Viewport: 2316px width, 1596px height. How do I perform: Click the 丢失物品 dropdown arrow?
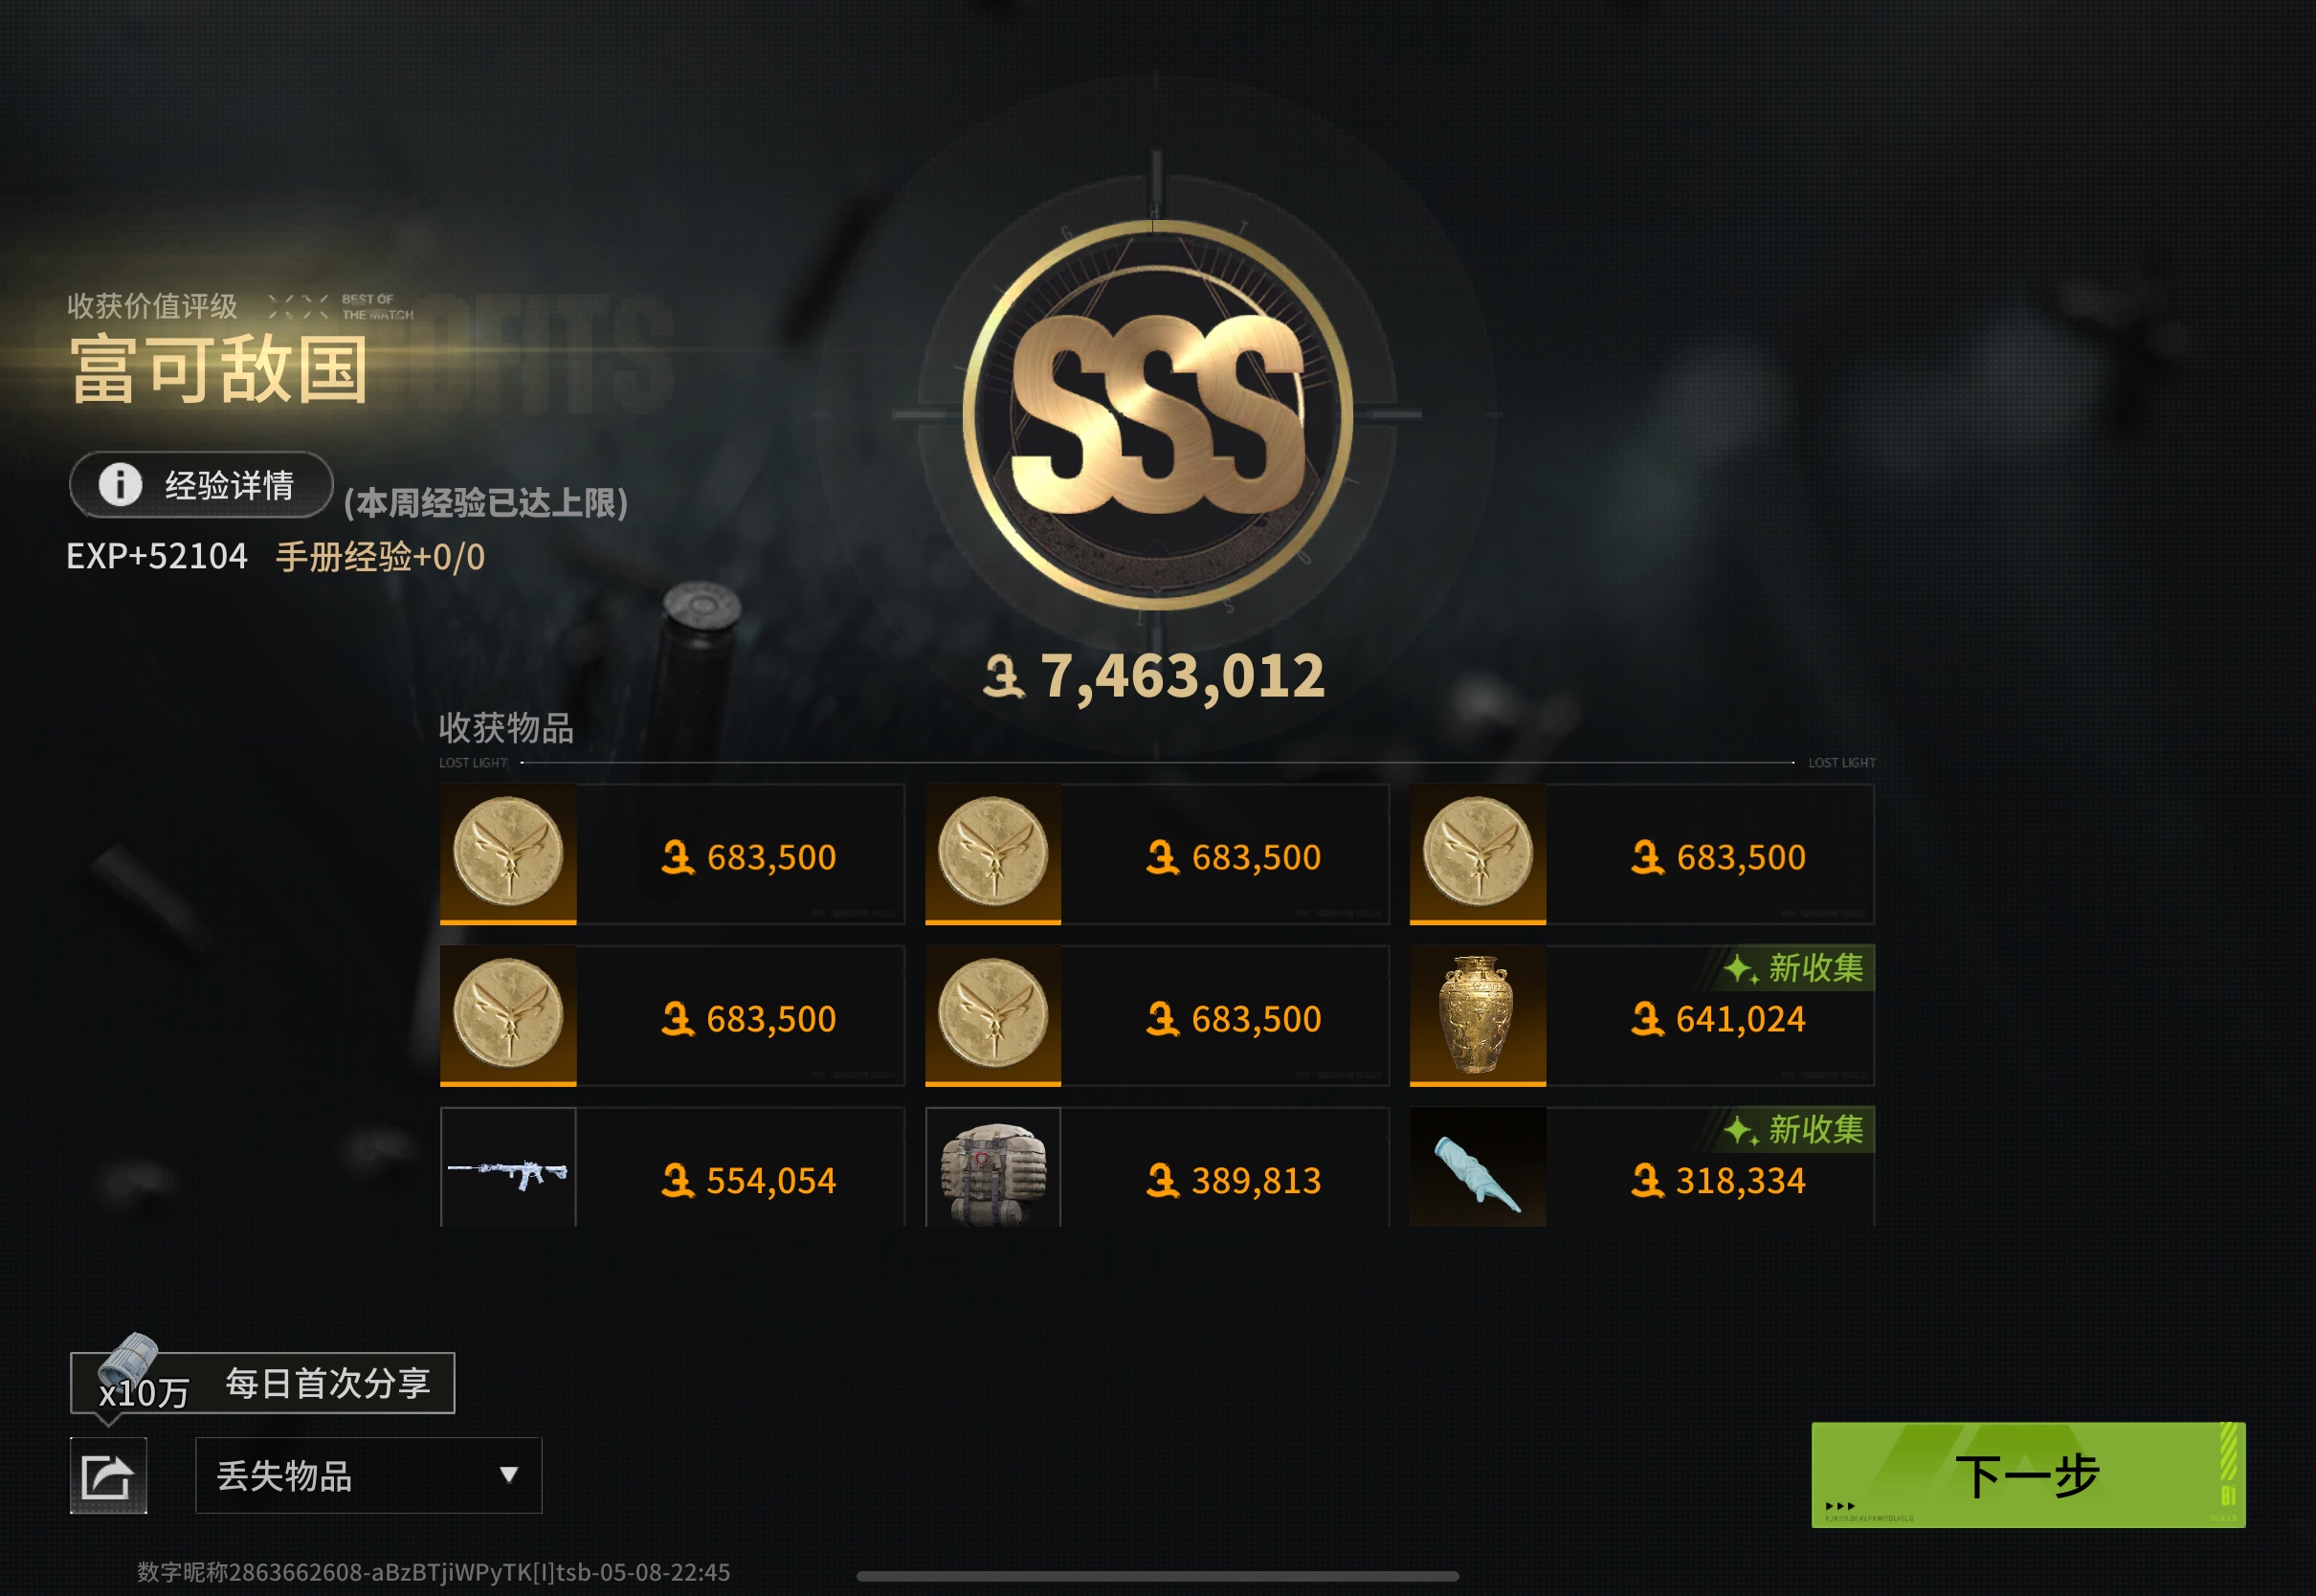point(509,1475)
